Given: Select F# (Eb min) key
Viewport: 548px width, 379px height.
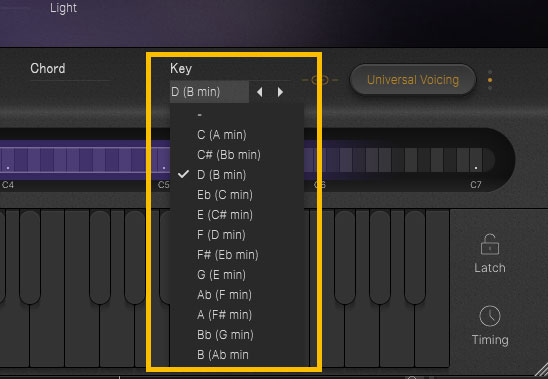Looking at the screenshot, I should [x=237, y=255].
